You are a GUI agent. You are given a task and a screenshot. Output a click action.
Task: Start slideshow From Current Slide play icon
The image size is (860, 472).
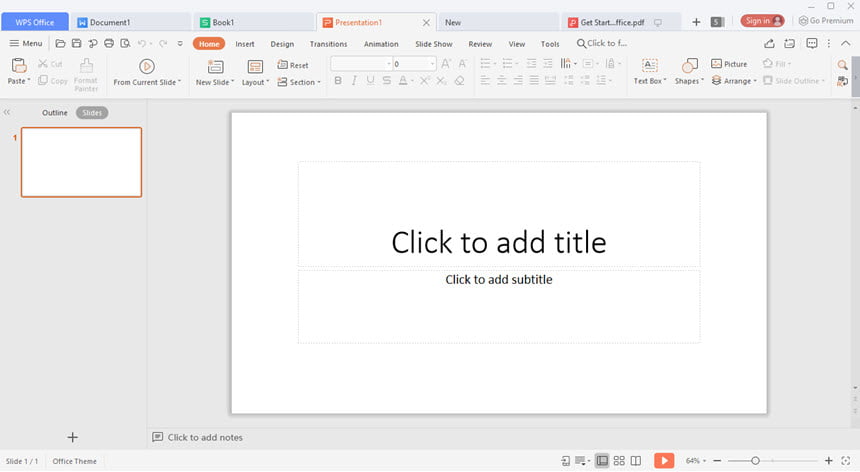click(146, 66)
